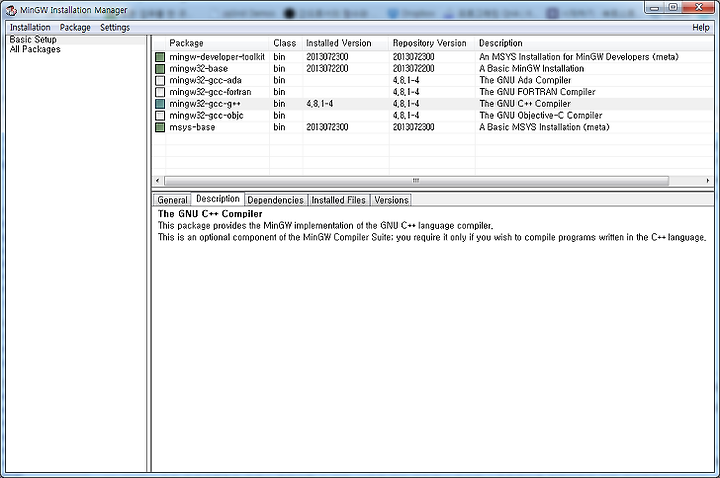Switch to the Installed Files tab

click(x=338, y=200)
